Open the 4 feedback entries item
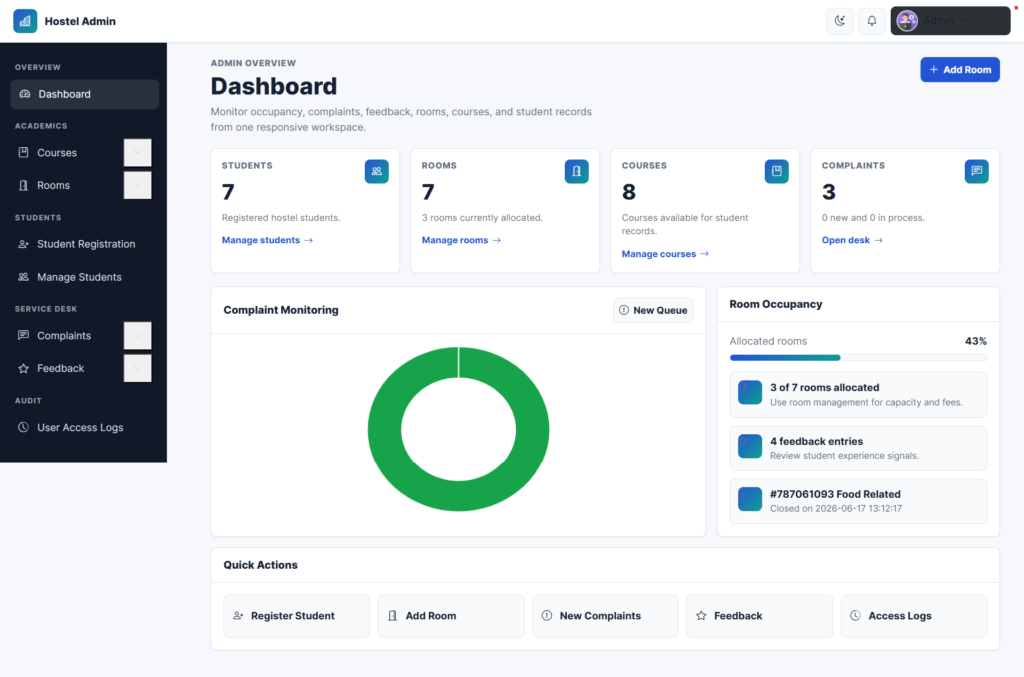The height and width of the screenshot is (677, 1024). [x=858, y=448]
